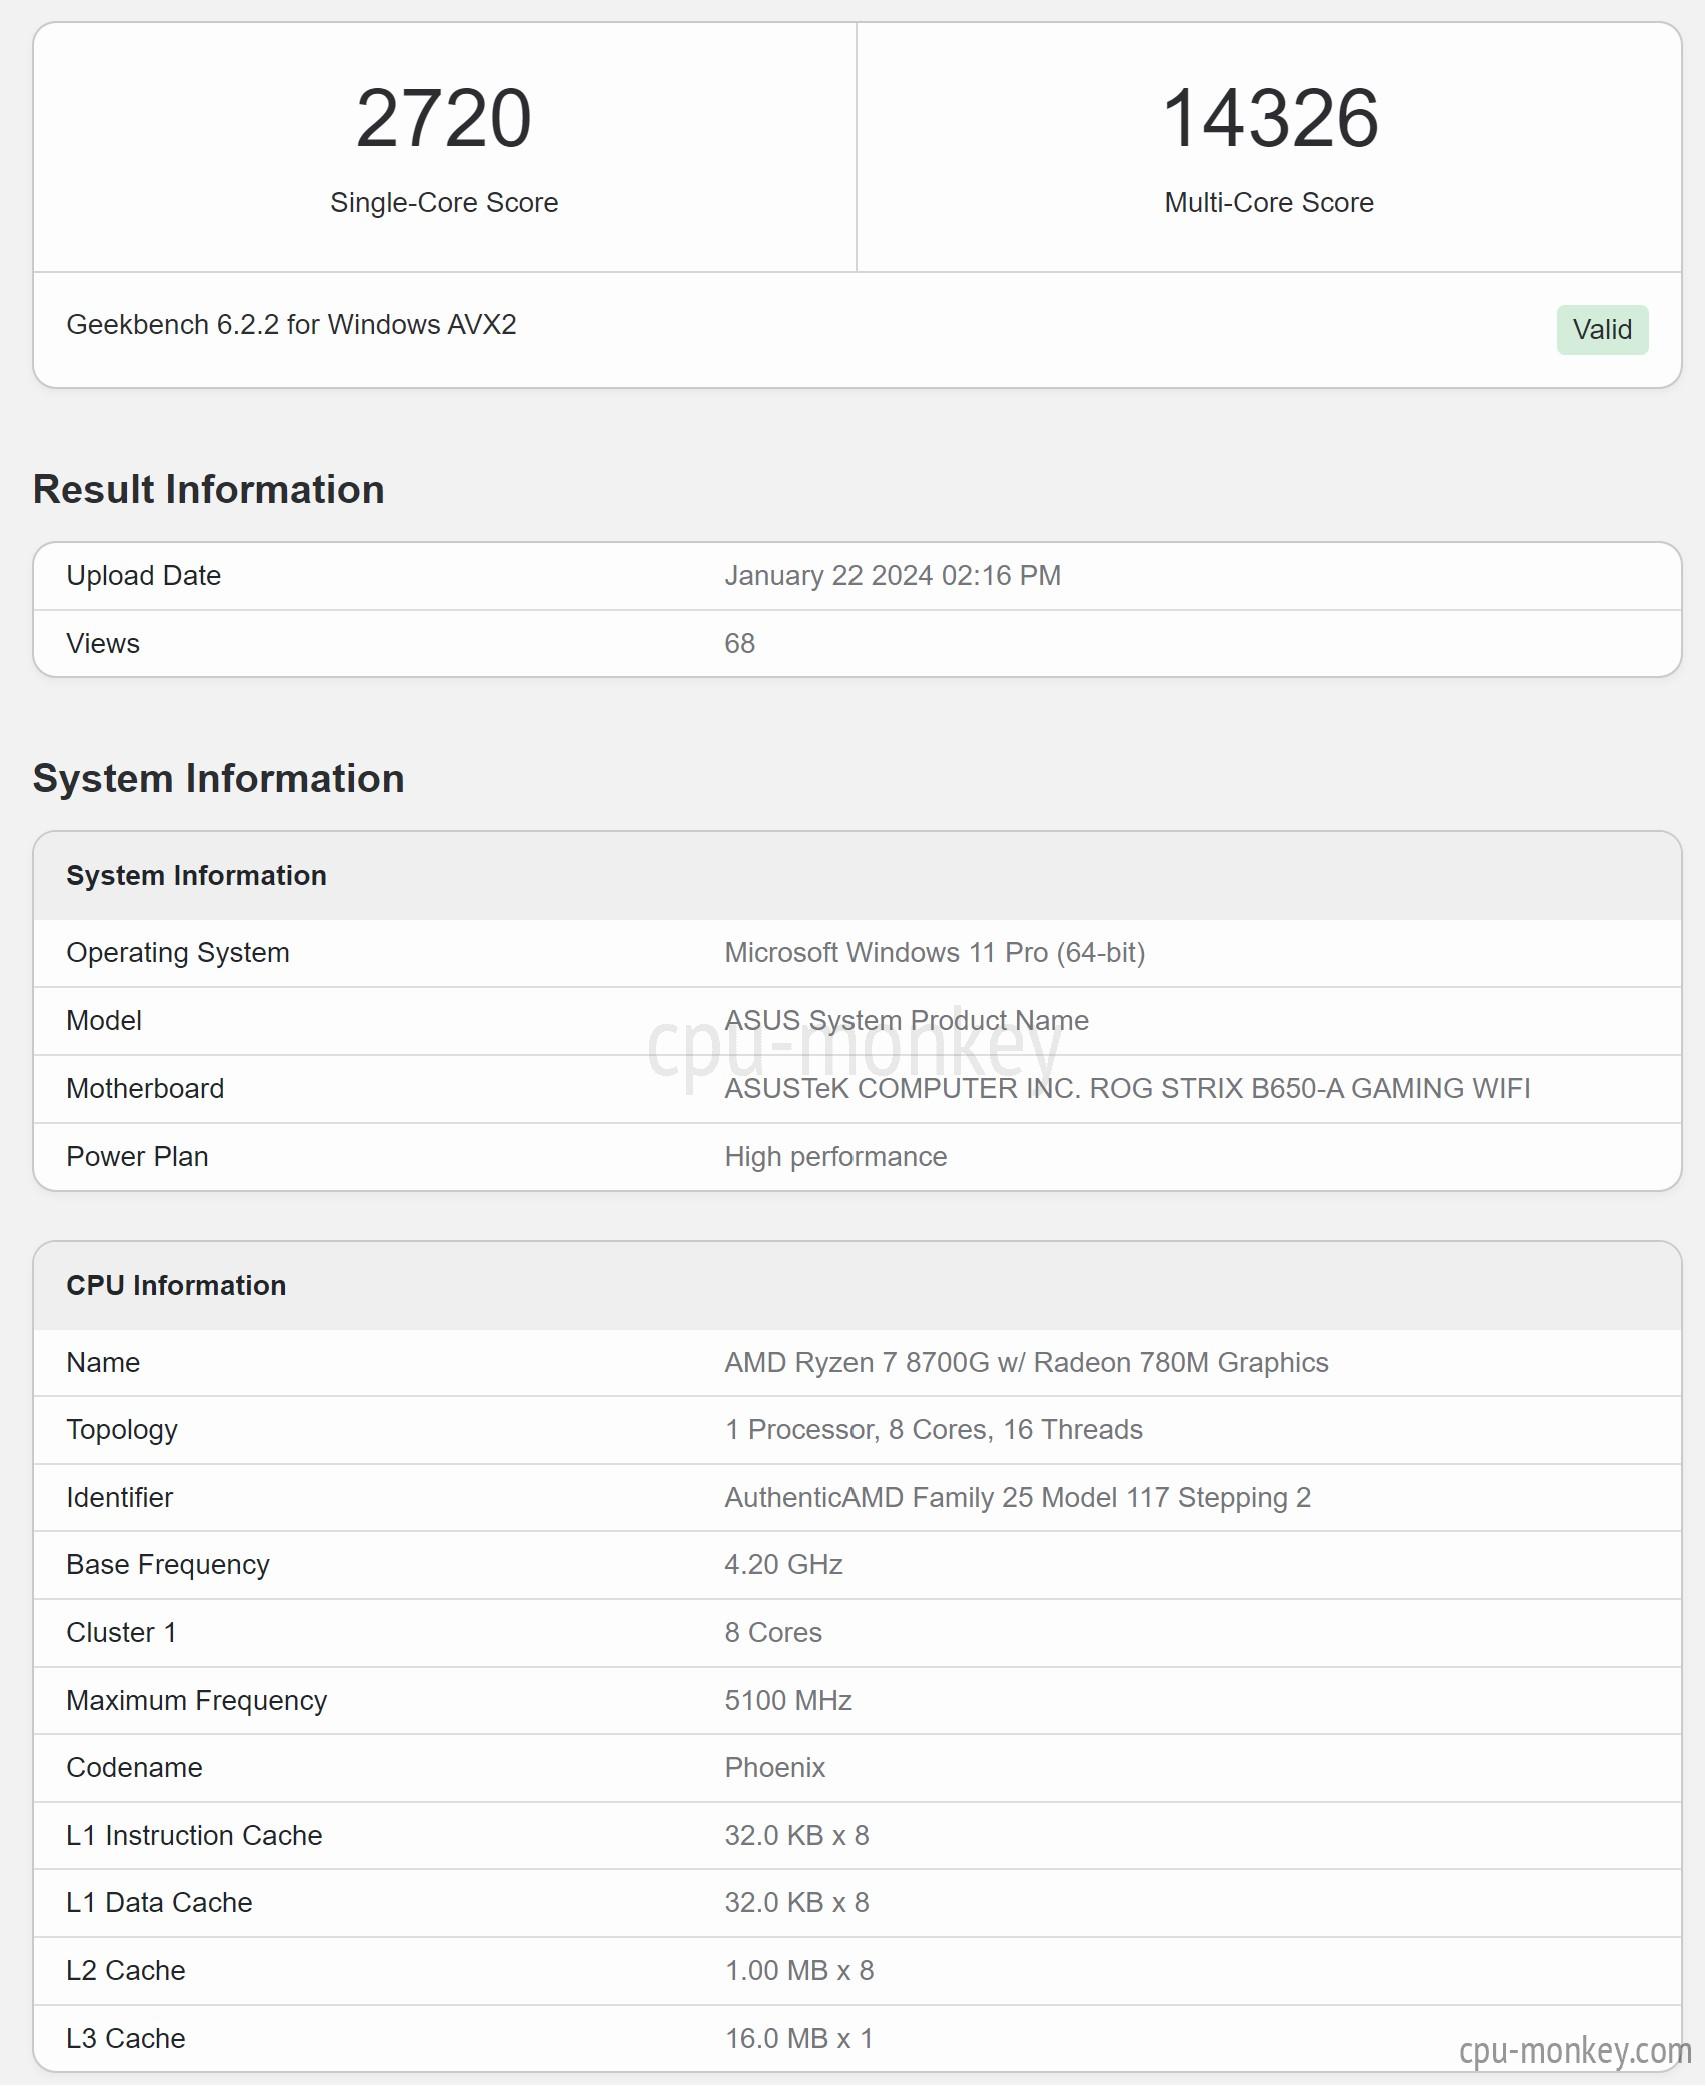Click the Phoenix codename value
This screenshot has width=1706, height=2086.
[x=774, y=1768]
